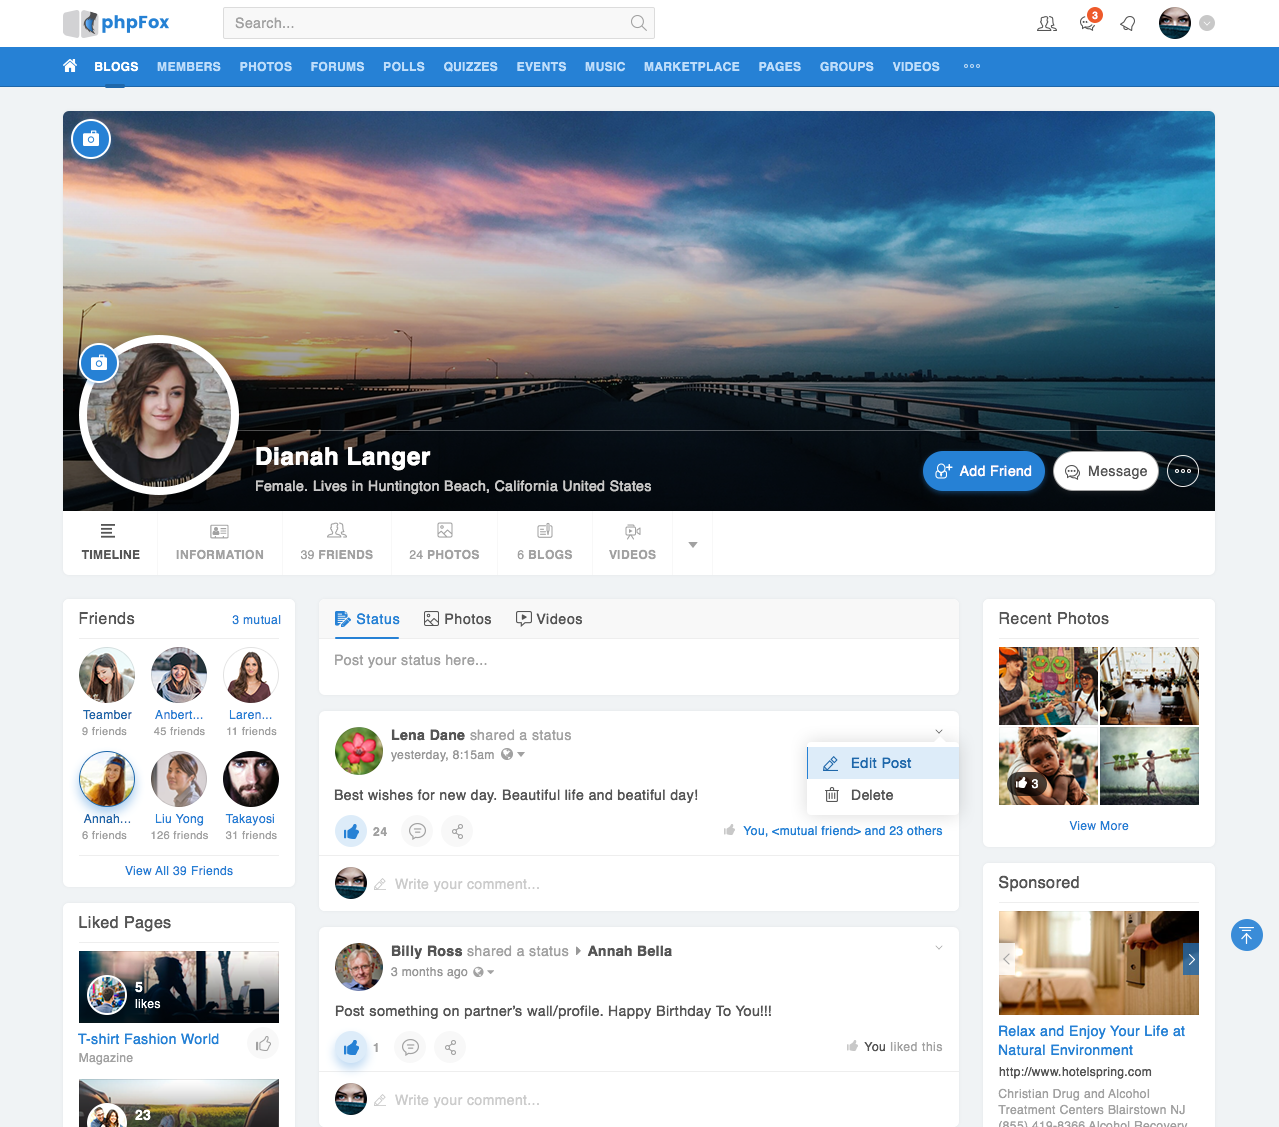Click the camera icon on the profile picture
Image resolution: width=1279 pixels, height=1127 pixels.
coord(98,363)
